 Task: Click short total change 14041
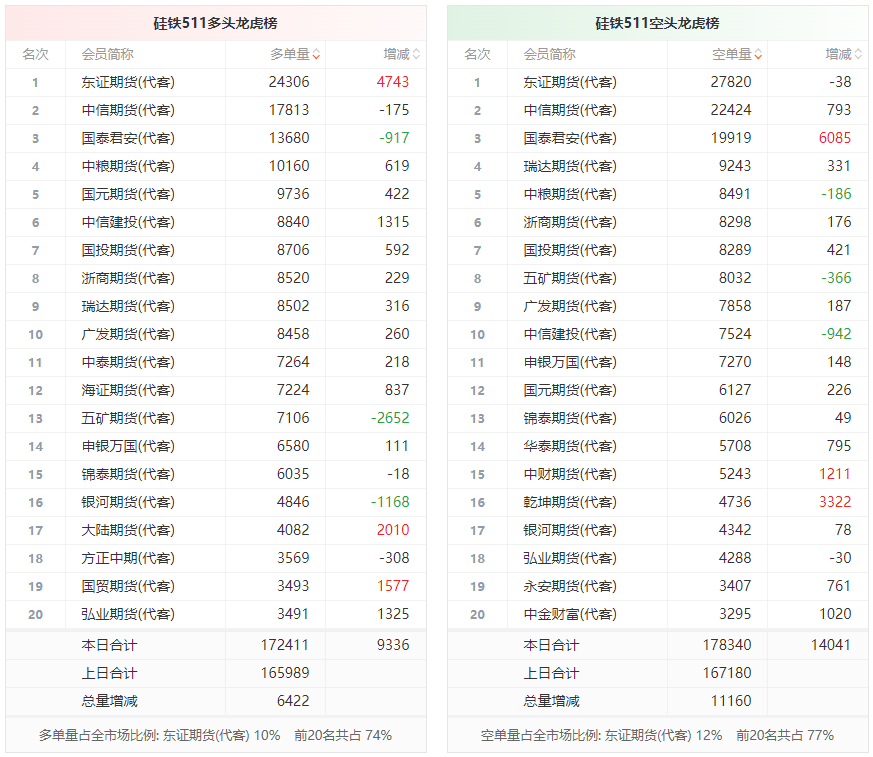click(x=831, y=645)
